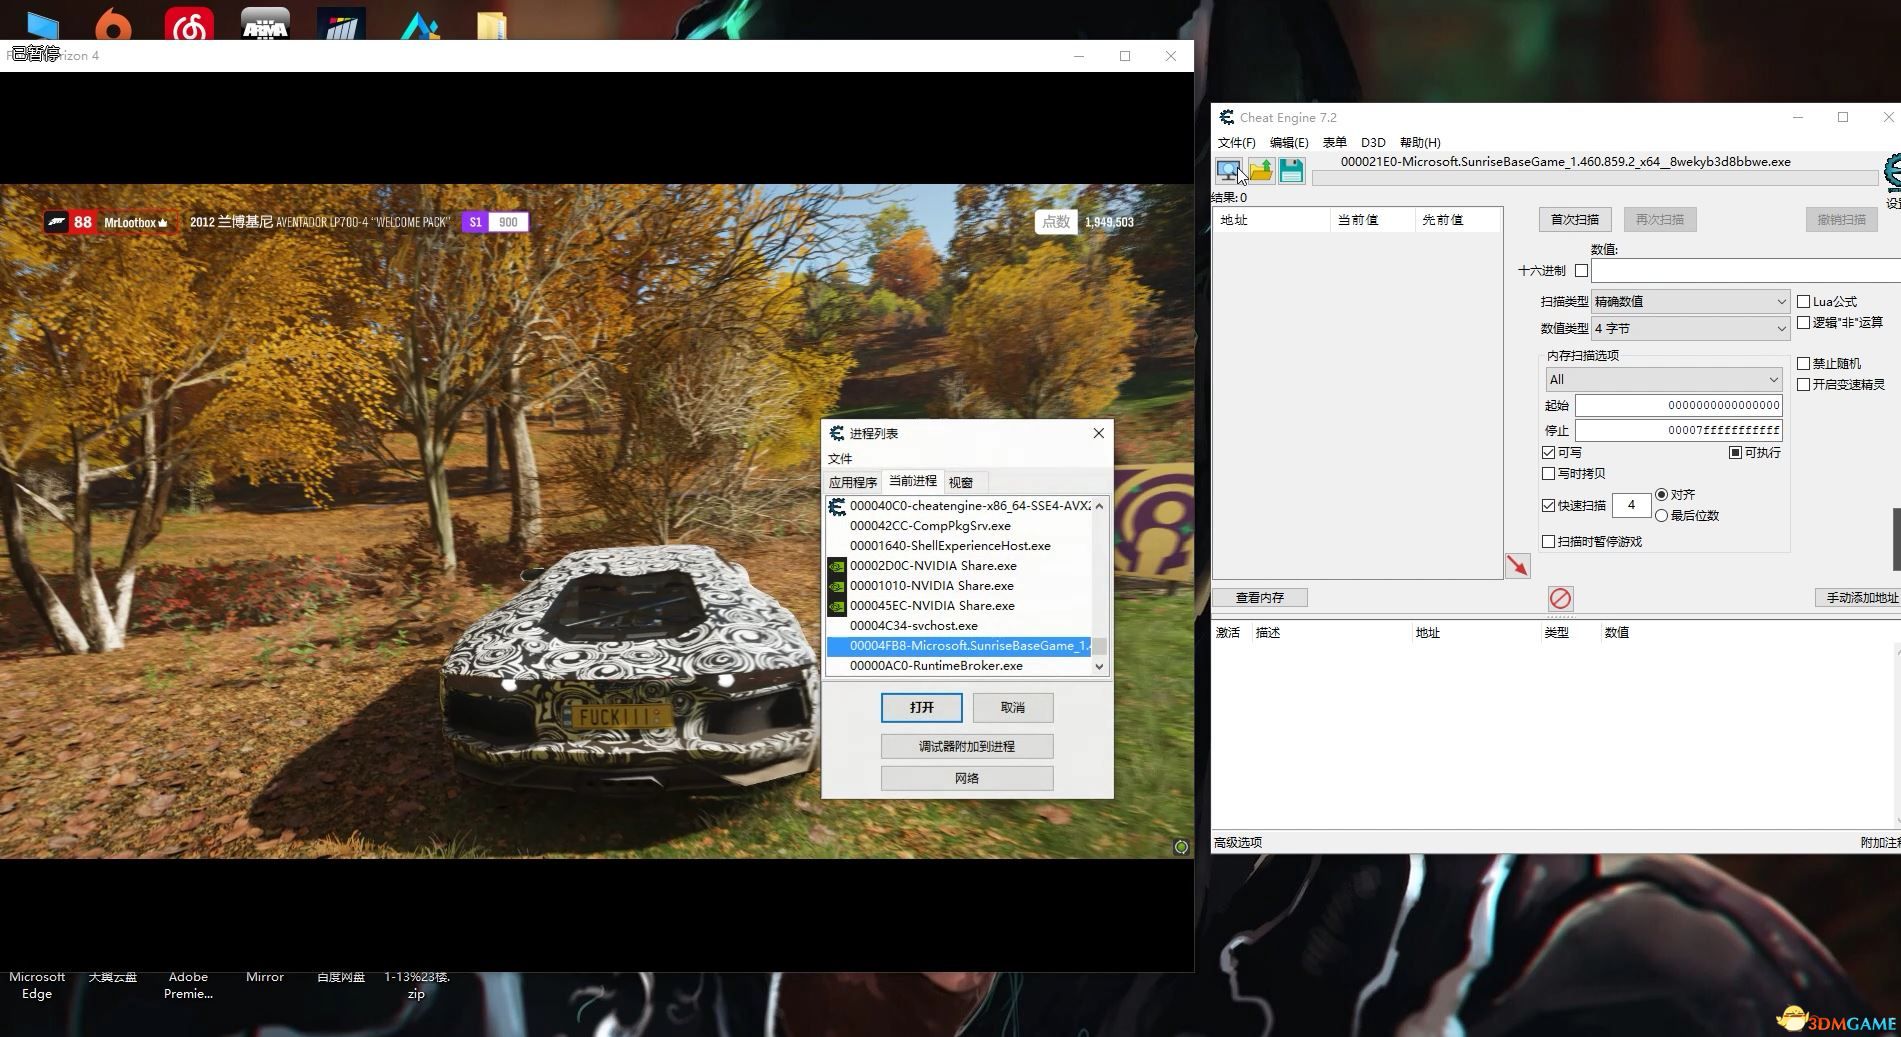Toggle the logical NOT (逻辑"非"运算) checkbox

click(1803, 322)
